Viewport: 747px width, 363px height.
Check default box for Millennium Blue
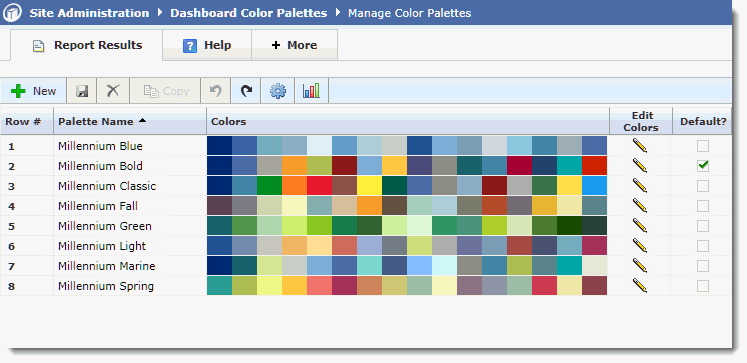(703, 146)
